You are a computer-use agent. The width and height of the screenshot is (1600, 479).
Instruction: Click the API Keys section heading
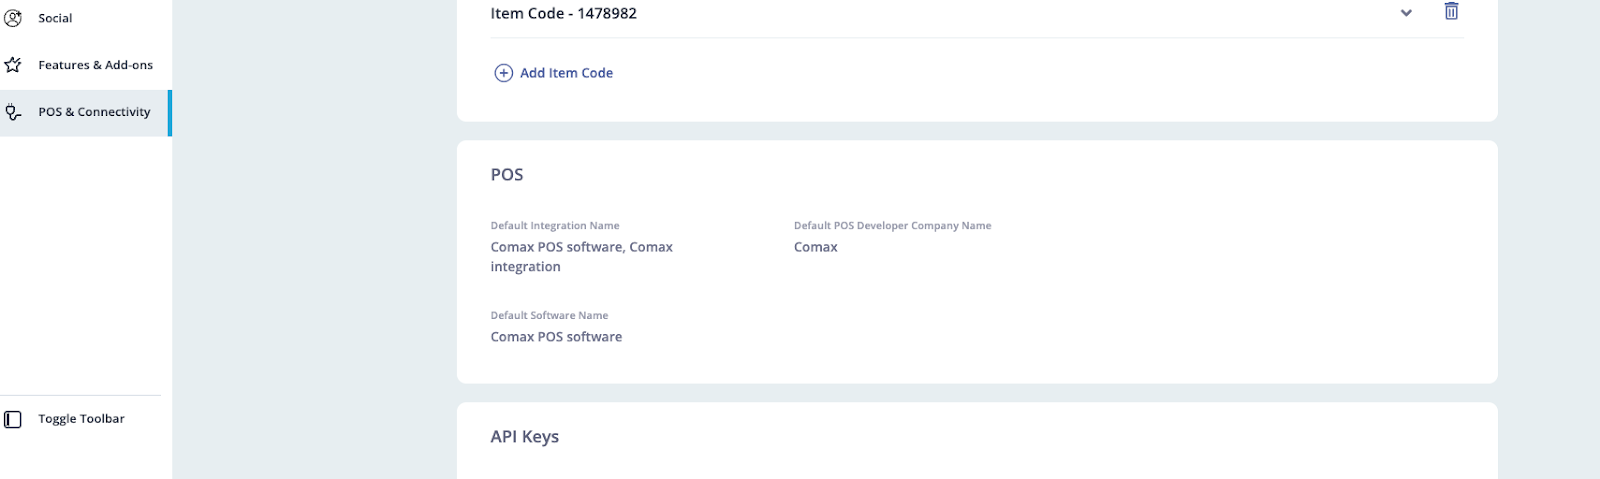click(525, 437)
